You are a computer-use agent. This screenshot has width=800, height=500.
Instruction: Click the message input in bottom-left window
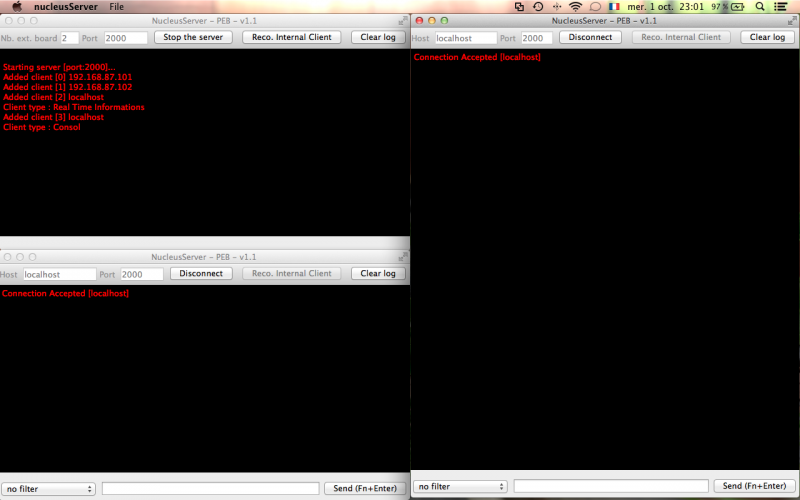point(211,488)
